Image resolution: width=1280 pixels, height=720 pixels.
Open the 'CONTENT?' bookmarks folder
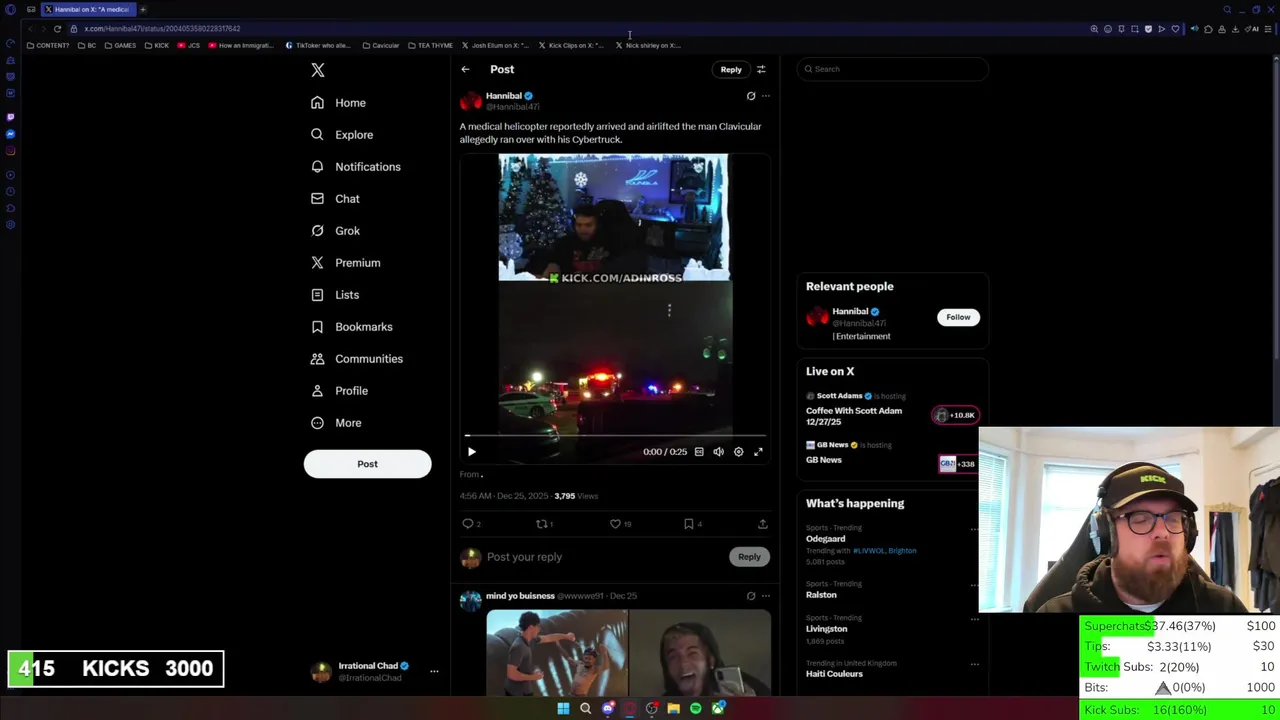click(x=48, y=45)
